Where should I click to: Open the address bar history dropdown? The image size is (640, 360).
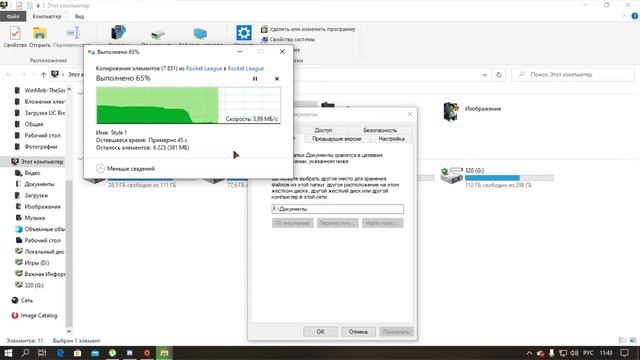click(484, 75)
